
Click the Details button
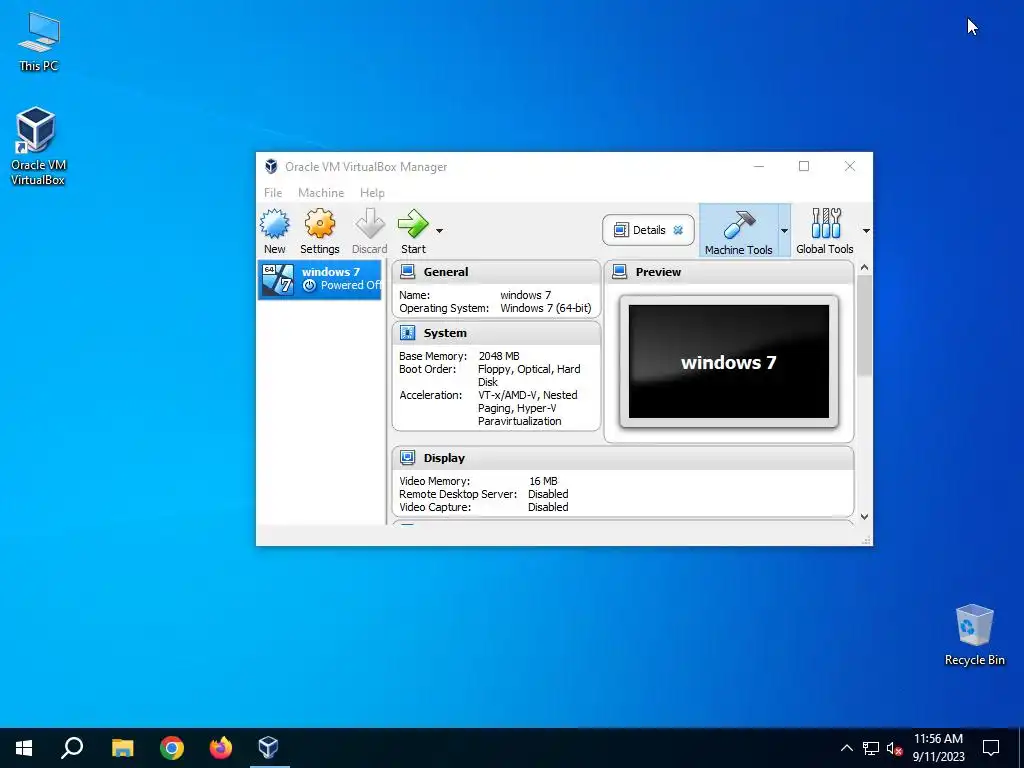click(648, 230)
